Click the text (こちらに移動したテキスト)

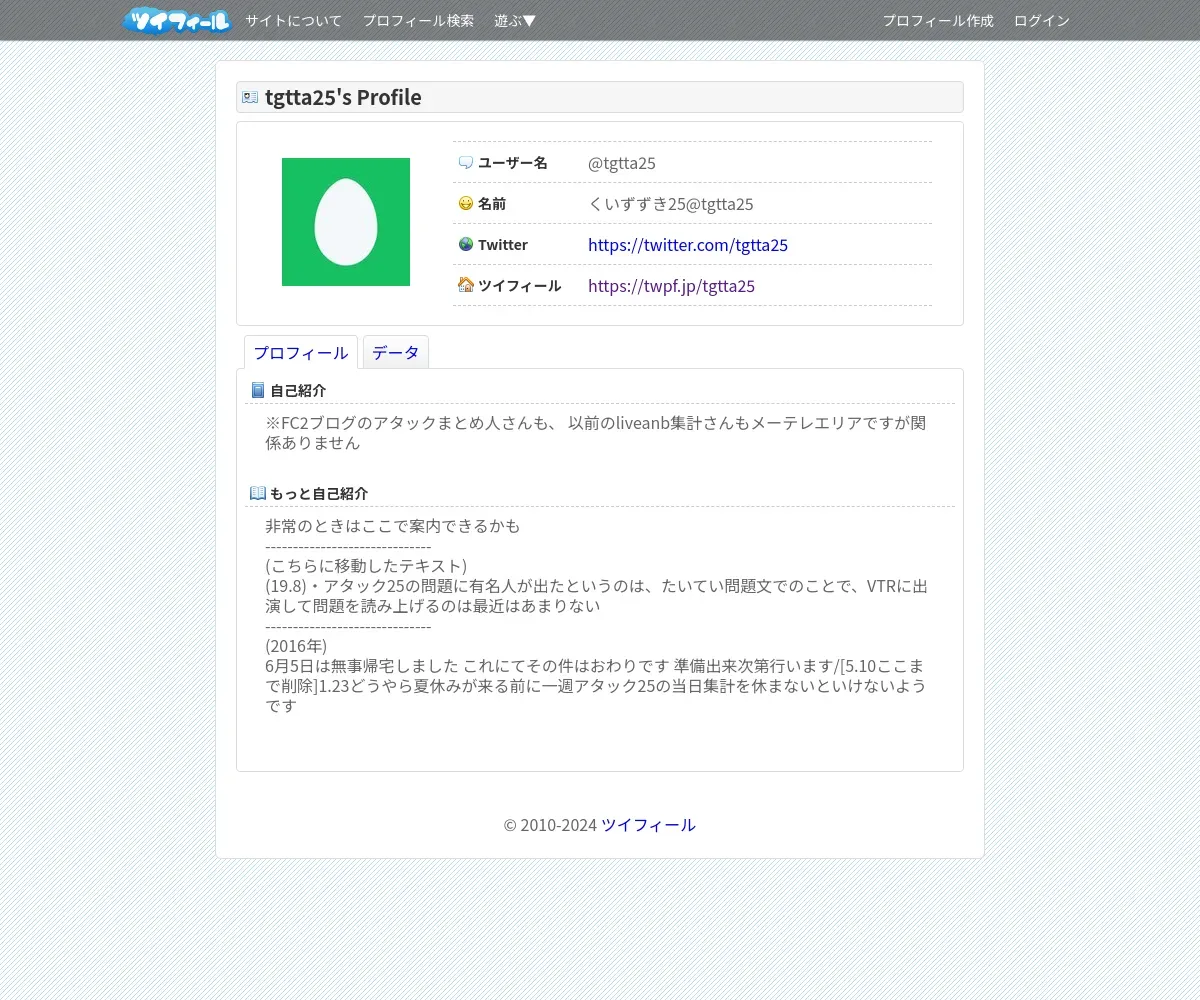pos(366,566)
